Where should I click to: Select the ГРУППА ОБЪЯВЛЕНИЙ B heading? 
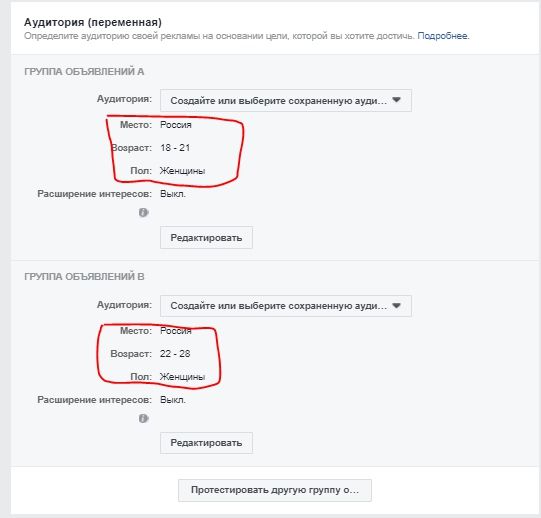pyautogui.click(x=84, y=277)
